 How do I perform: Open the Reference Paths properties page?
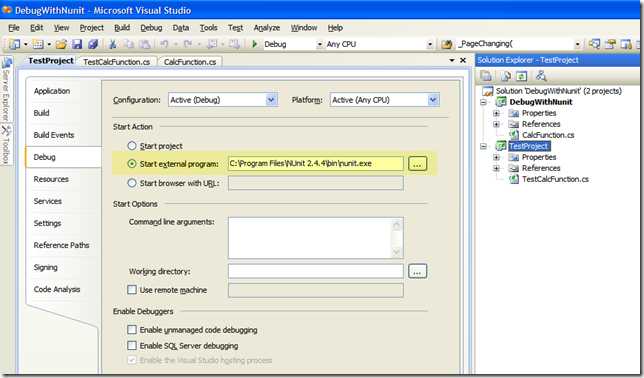tap(61, 245)
